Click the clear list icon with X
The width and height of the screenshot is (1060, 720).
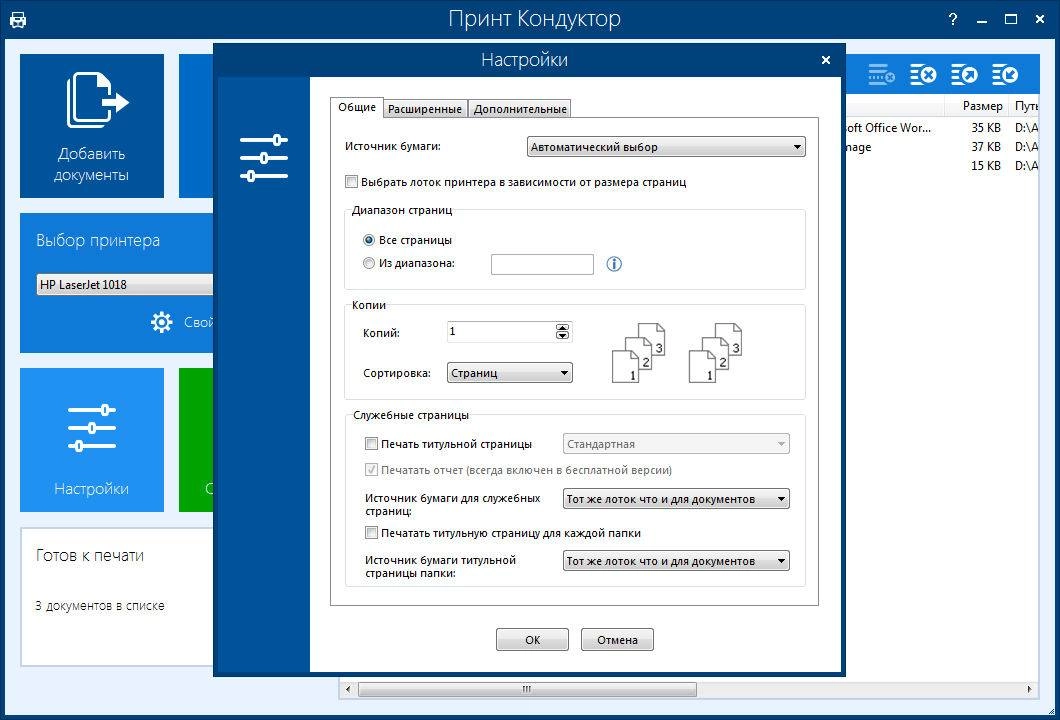tap(923, 74)
